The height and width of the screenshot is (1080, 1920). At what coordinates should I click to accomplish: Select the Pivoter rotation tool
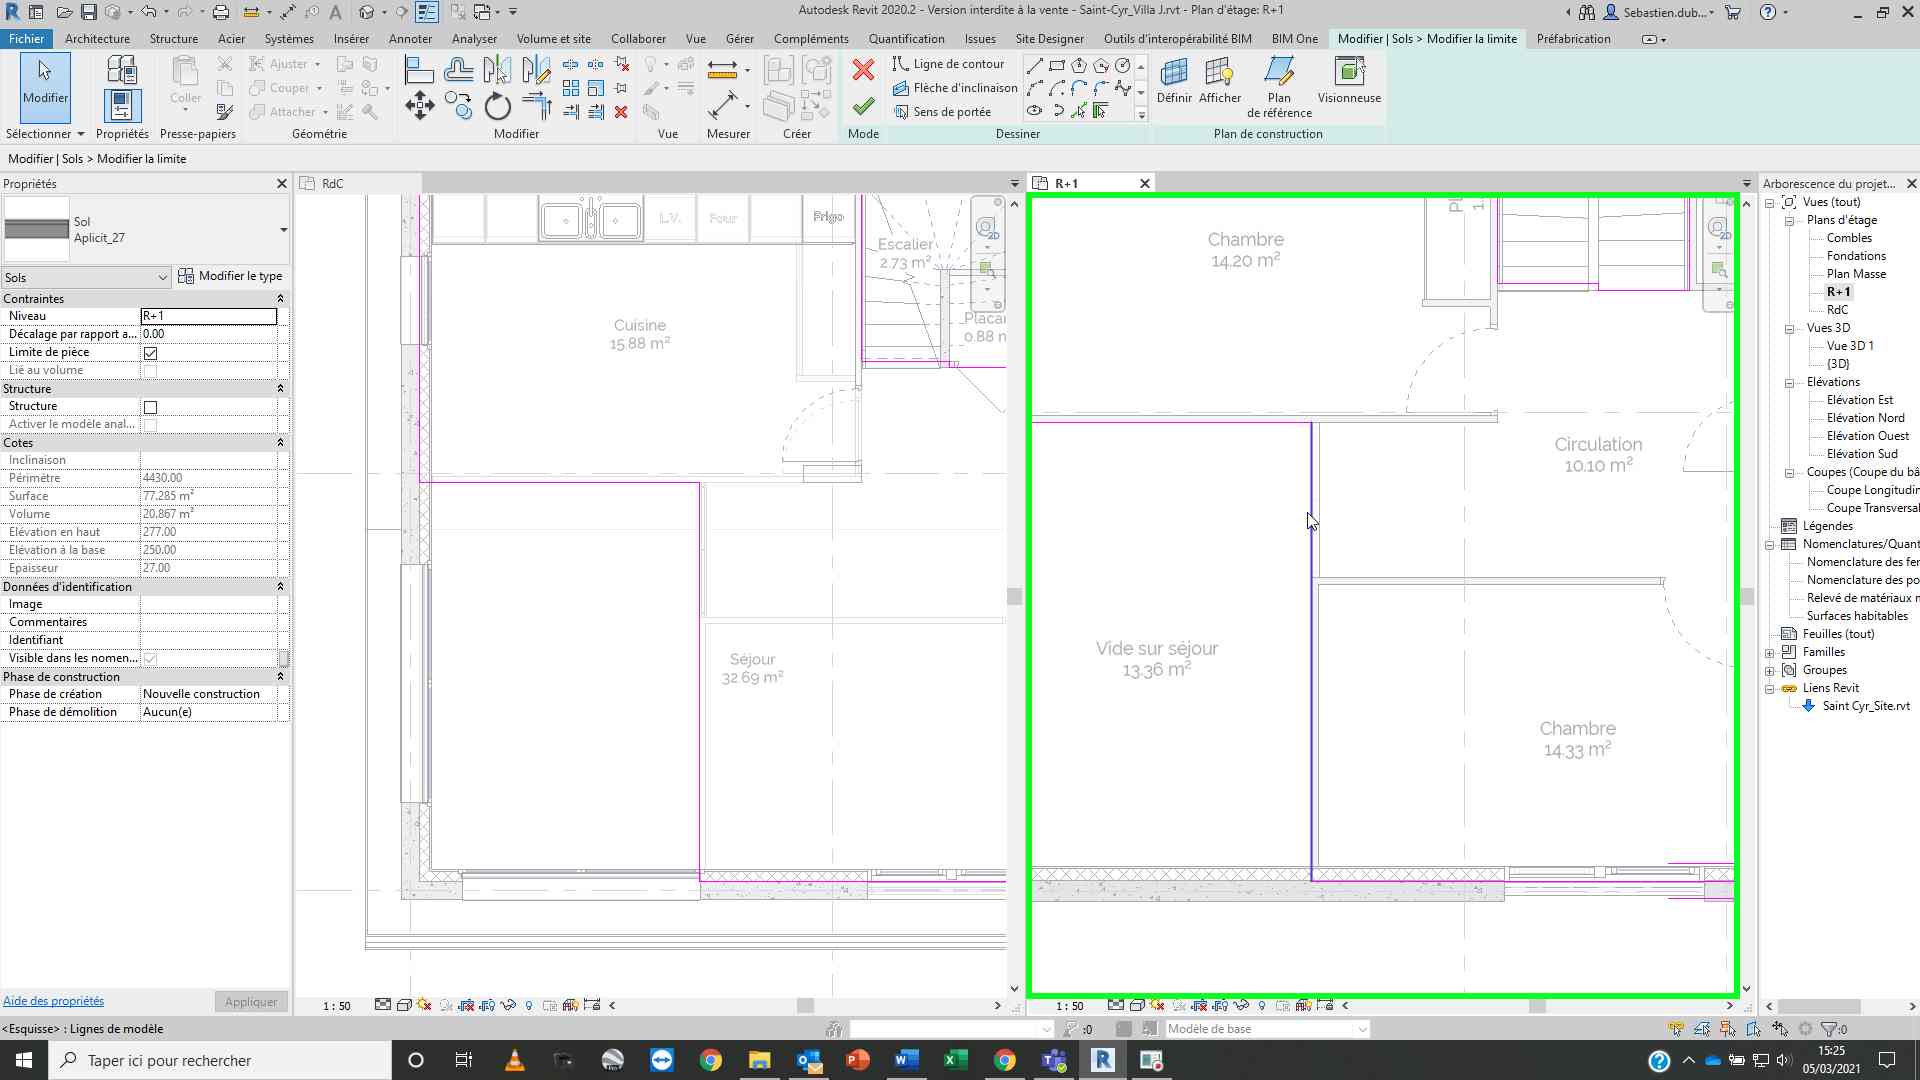[x=497, y=105]
